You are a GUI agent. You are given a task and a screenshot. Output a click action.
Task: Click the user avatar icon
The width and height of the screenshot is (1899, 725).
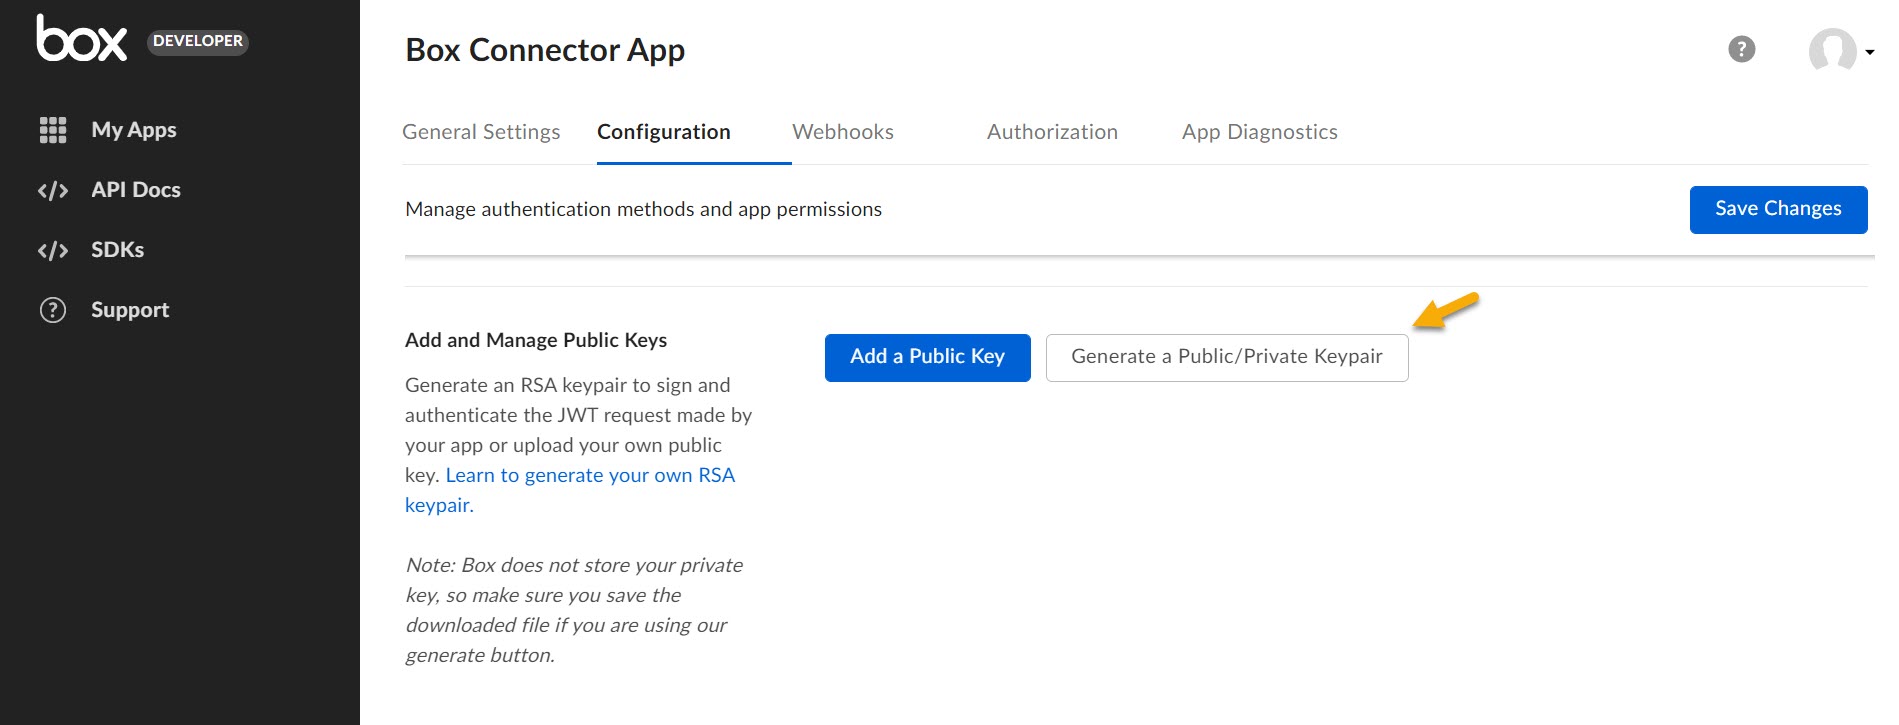point(1832,50)
